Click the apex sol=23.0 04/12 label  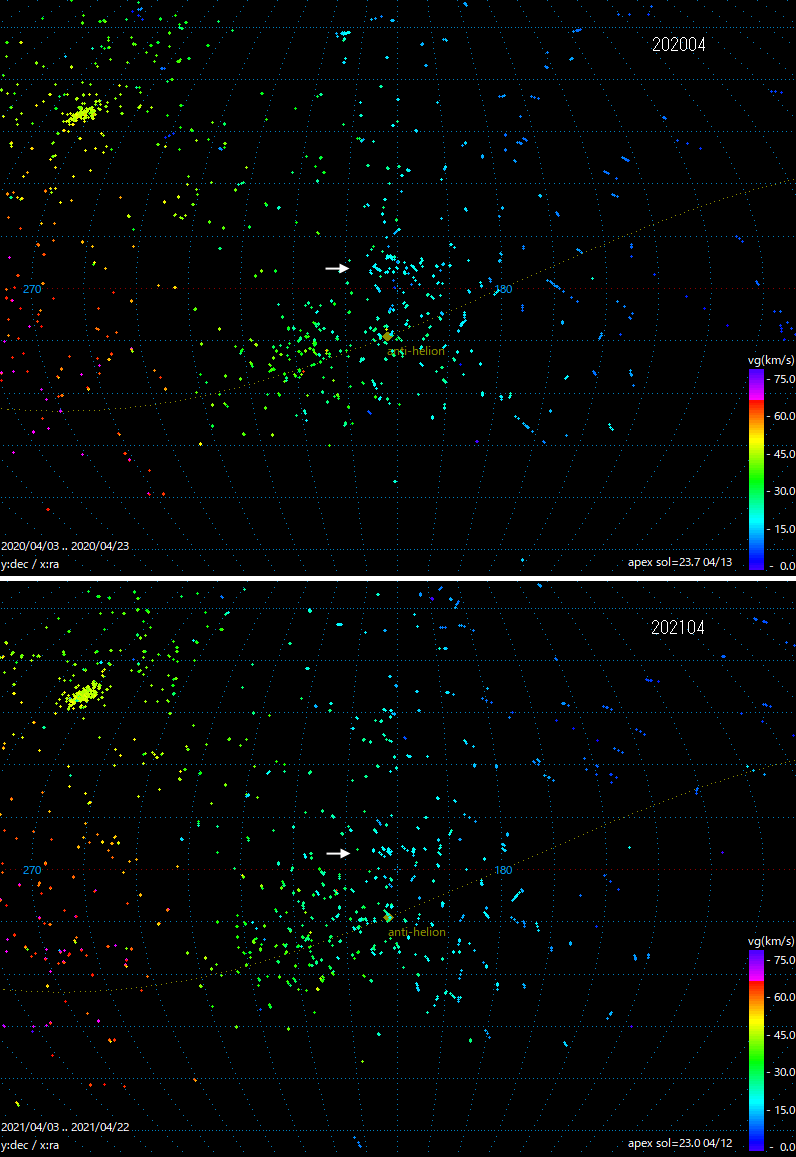point(680,1143)
